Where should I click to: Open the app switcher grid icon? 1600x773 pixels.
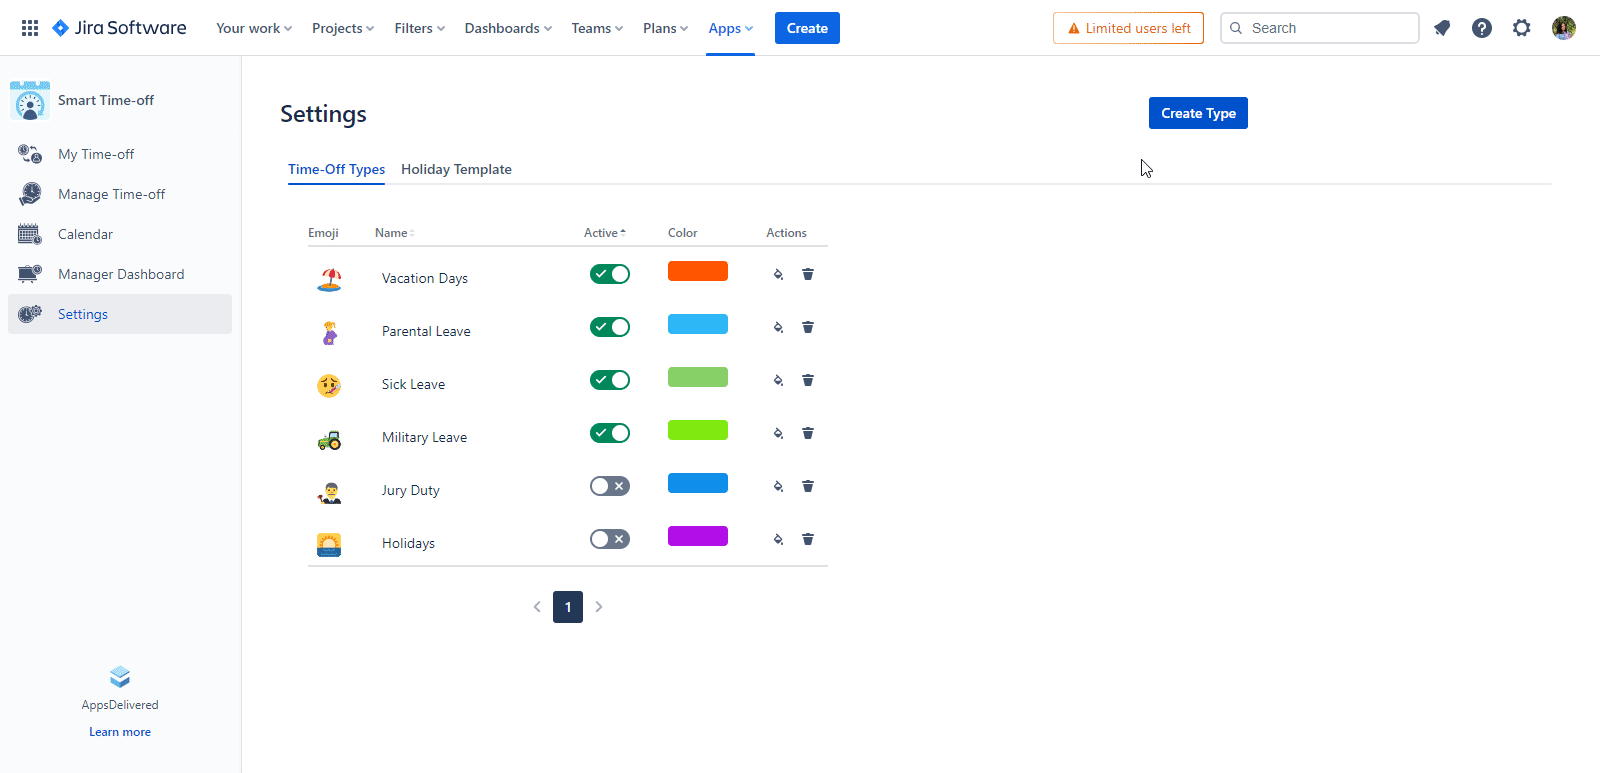click(30, 28)
